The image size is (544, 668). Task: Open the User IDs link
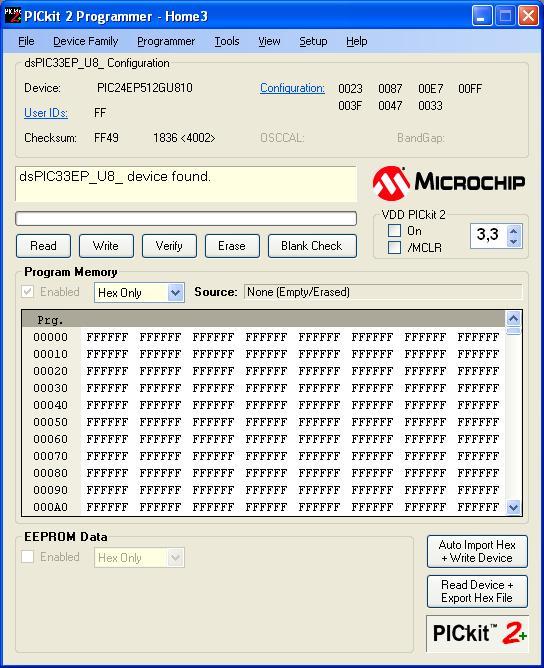pos(46,113)
